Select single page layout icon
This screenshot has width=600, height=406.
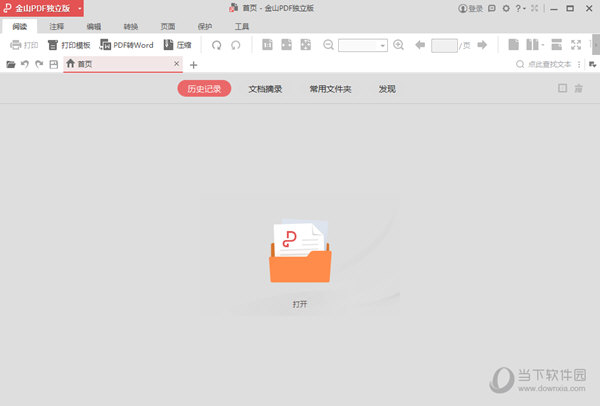point(514,45)
